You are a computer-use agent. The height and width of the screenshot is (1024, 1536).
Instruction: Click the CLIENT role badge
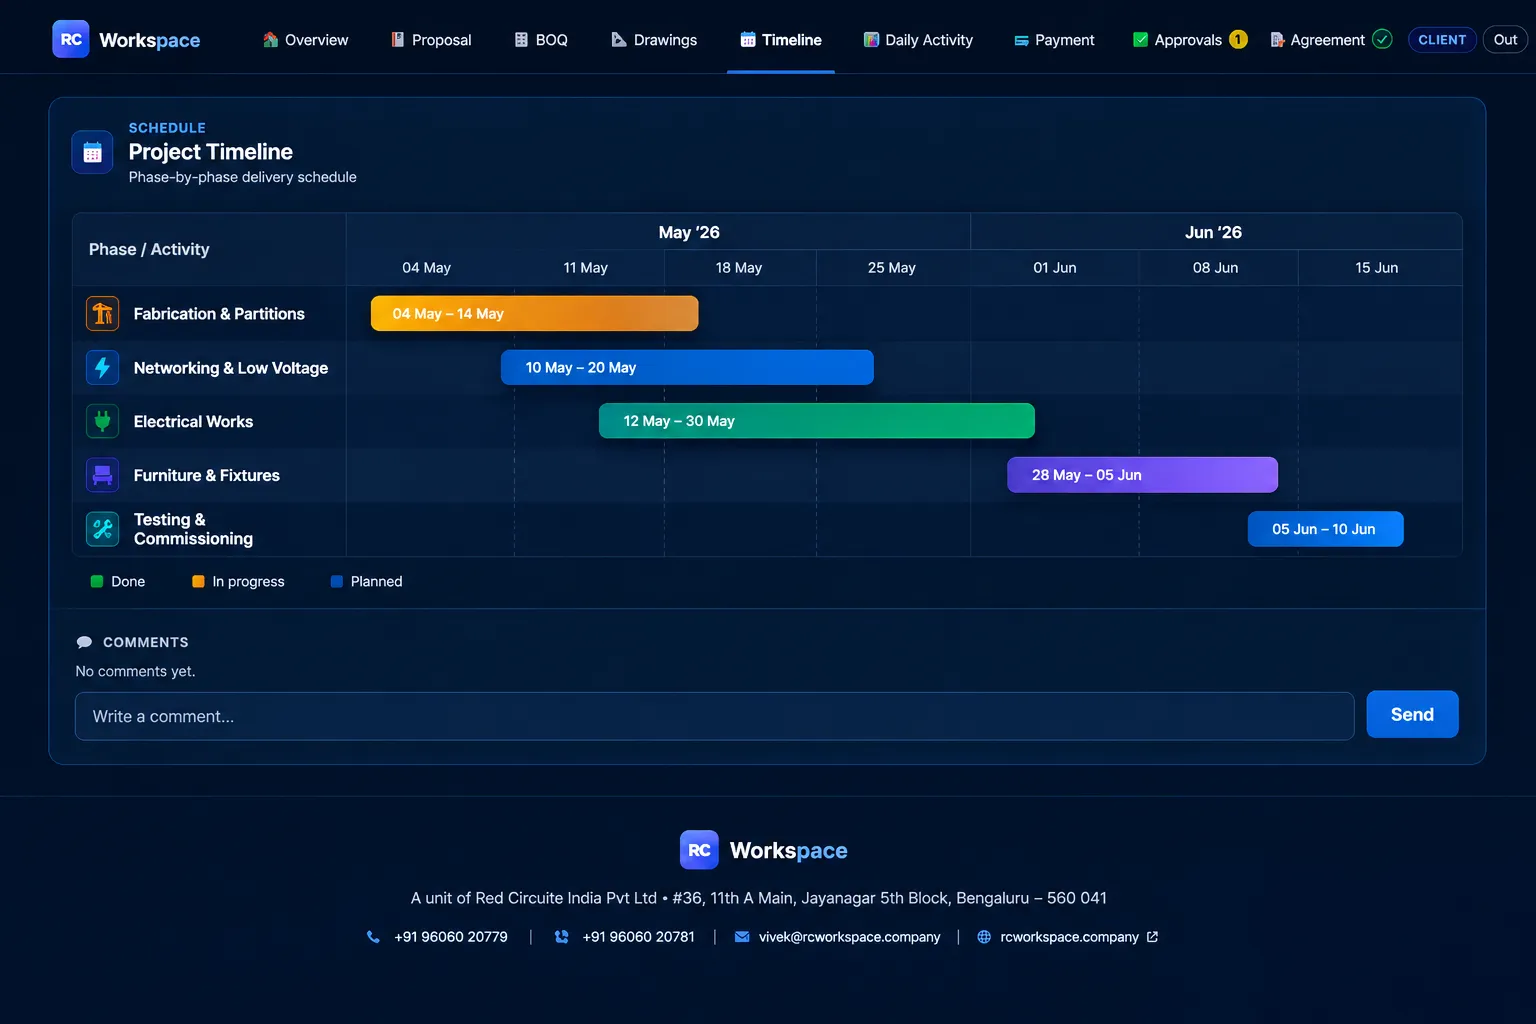[1442, 40]
